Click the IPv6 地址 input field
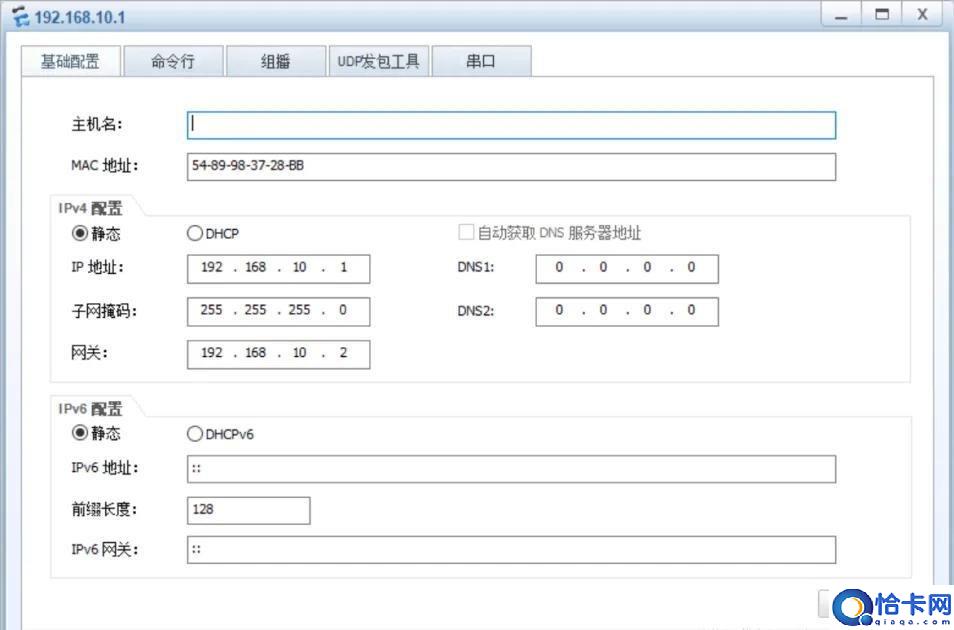Viewport: 954px width, 630px height. click(x=511, y=469)
